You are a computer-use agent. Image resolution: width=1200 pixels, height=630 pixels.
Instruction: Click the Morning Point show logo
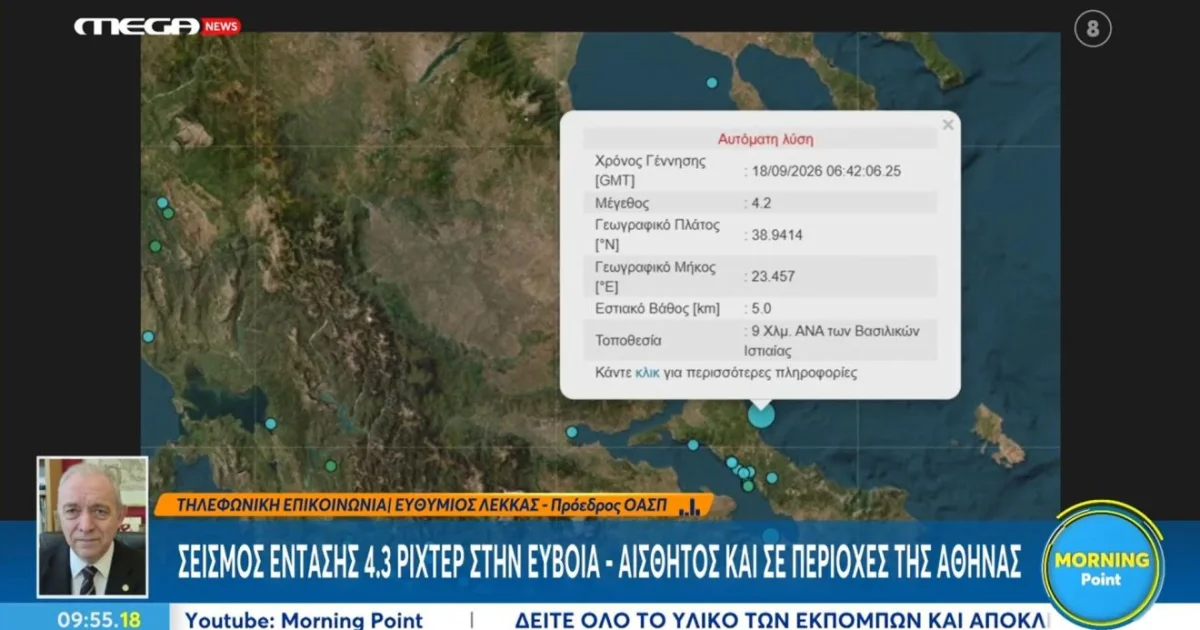1102,563
